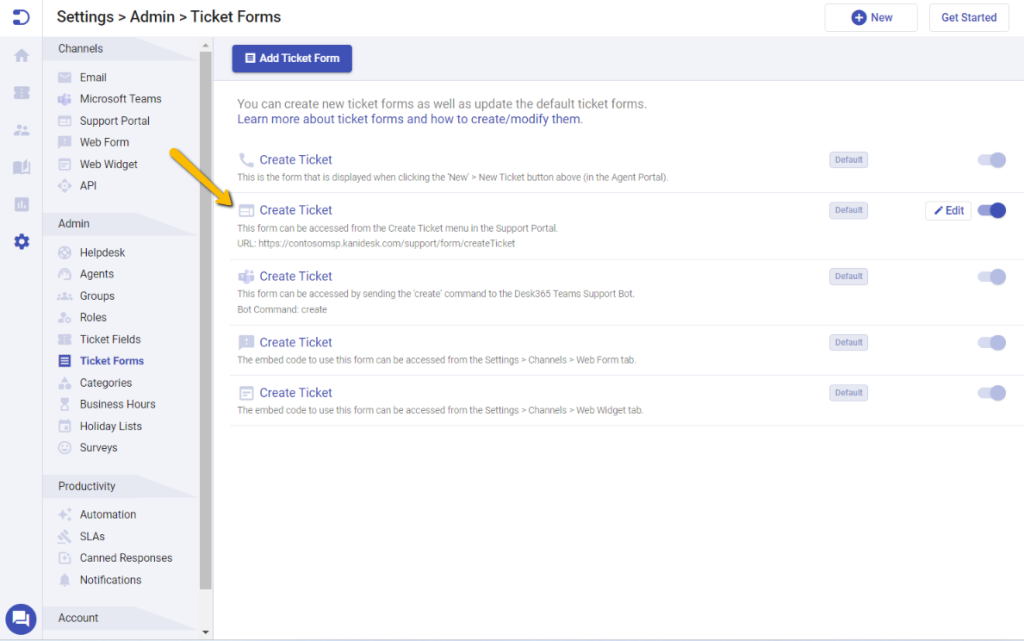
Task: Click the Web Widget channel icon
Action: [65, 164]
